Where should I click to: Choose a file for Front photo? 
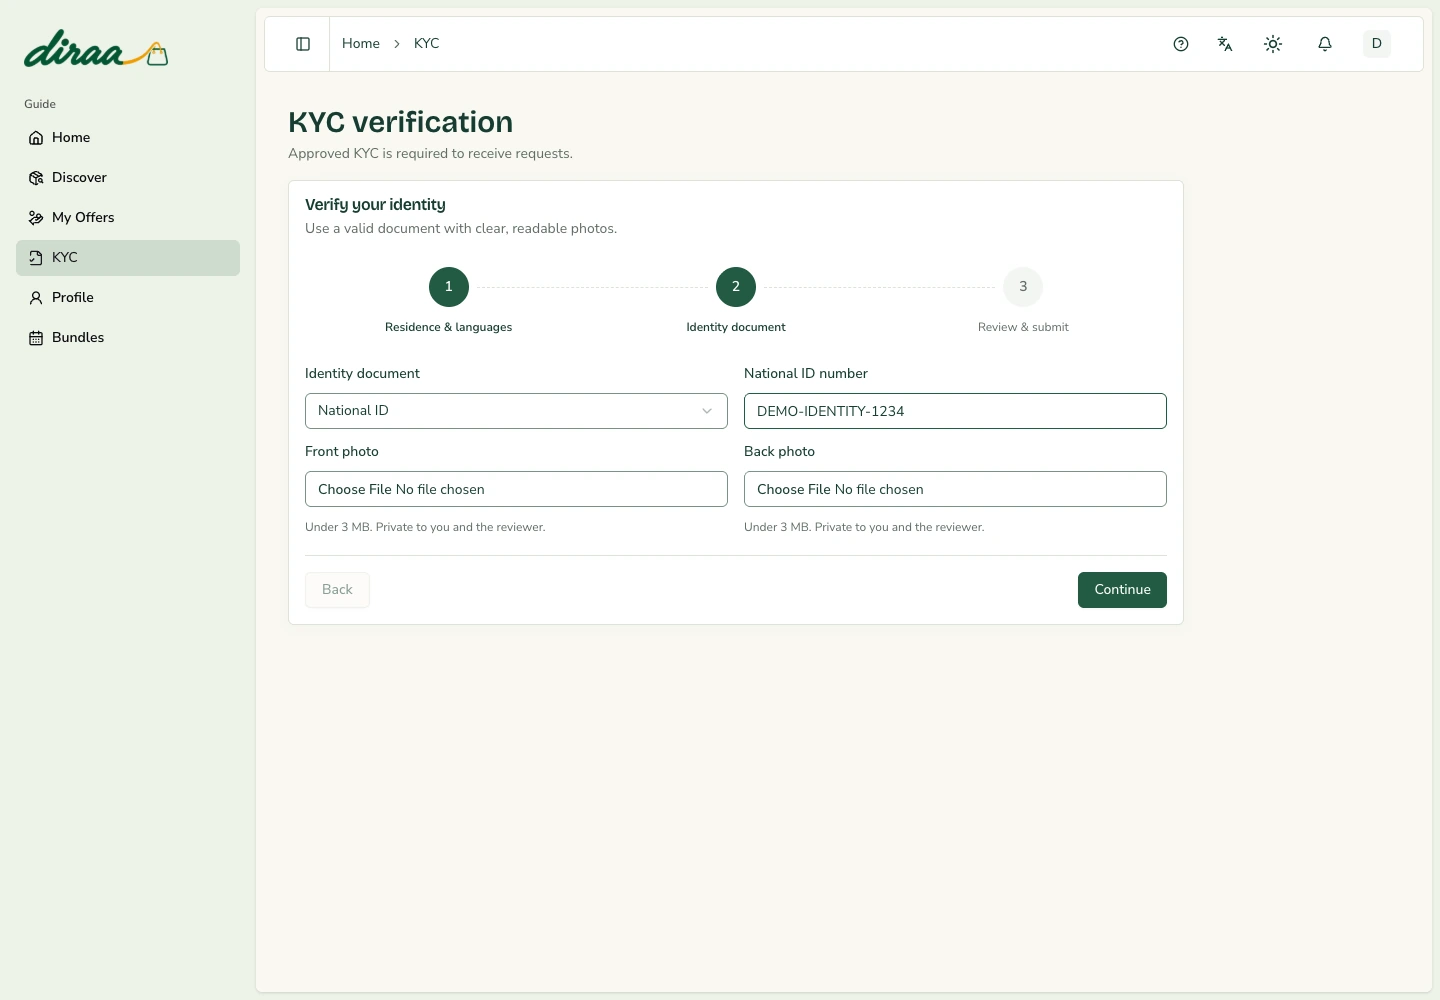[x=516, y=489]
